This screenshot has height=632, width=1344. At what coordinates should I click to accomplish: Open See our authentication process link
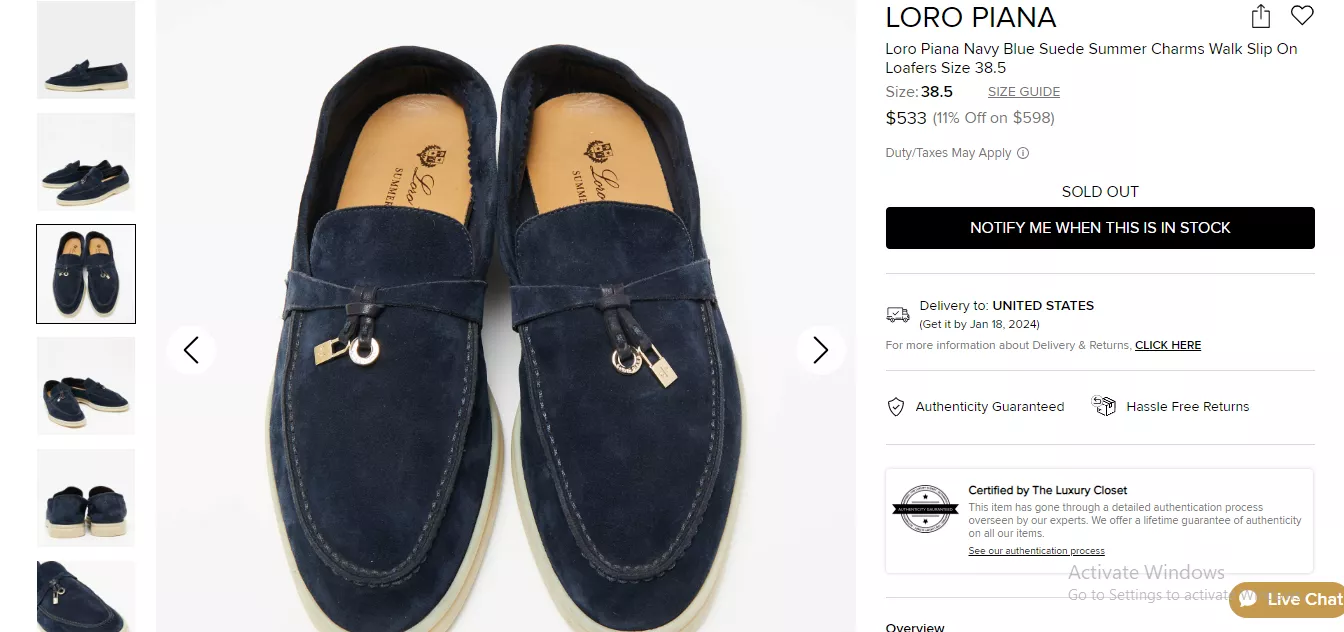point(1036,551)
